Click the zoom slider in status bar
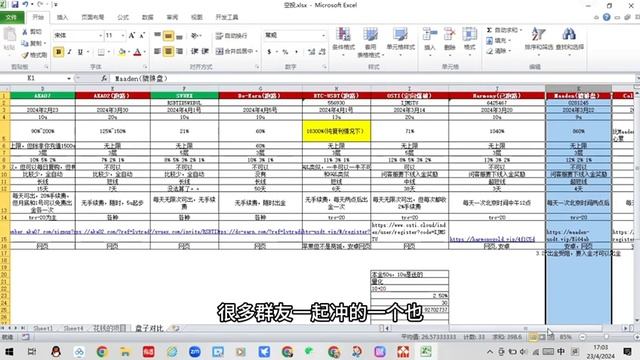 point(606,337)
